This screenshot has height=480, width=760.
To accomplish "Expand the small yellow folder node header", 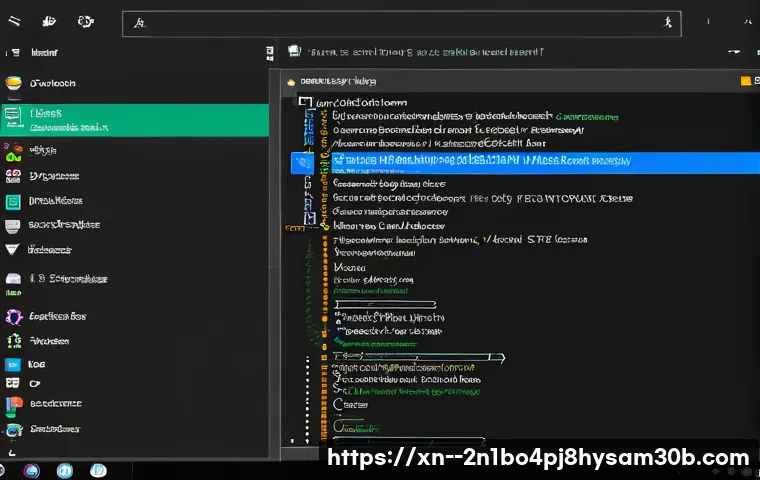I will point(291,82).
